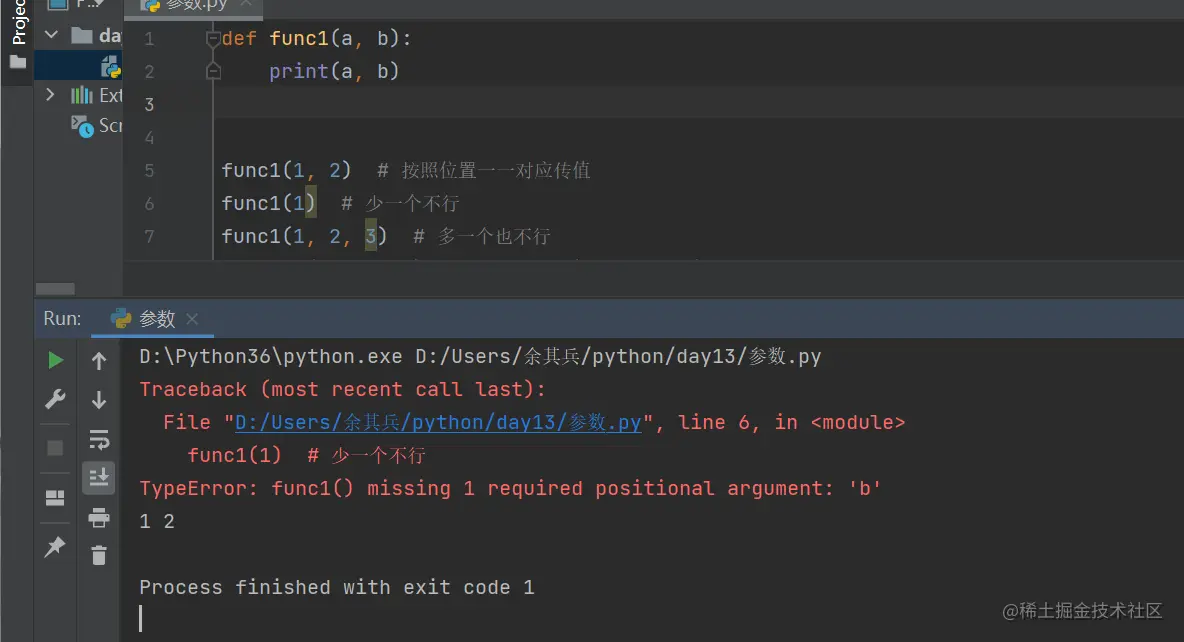This screenshot has height=642, width=1184.
Task: Fold the func1 definition at line 1
Action: click(213, 39)
